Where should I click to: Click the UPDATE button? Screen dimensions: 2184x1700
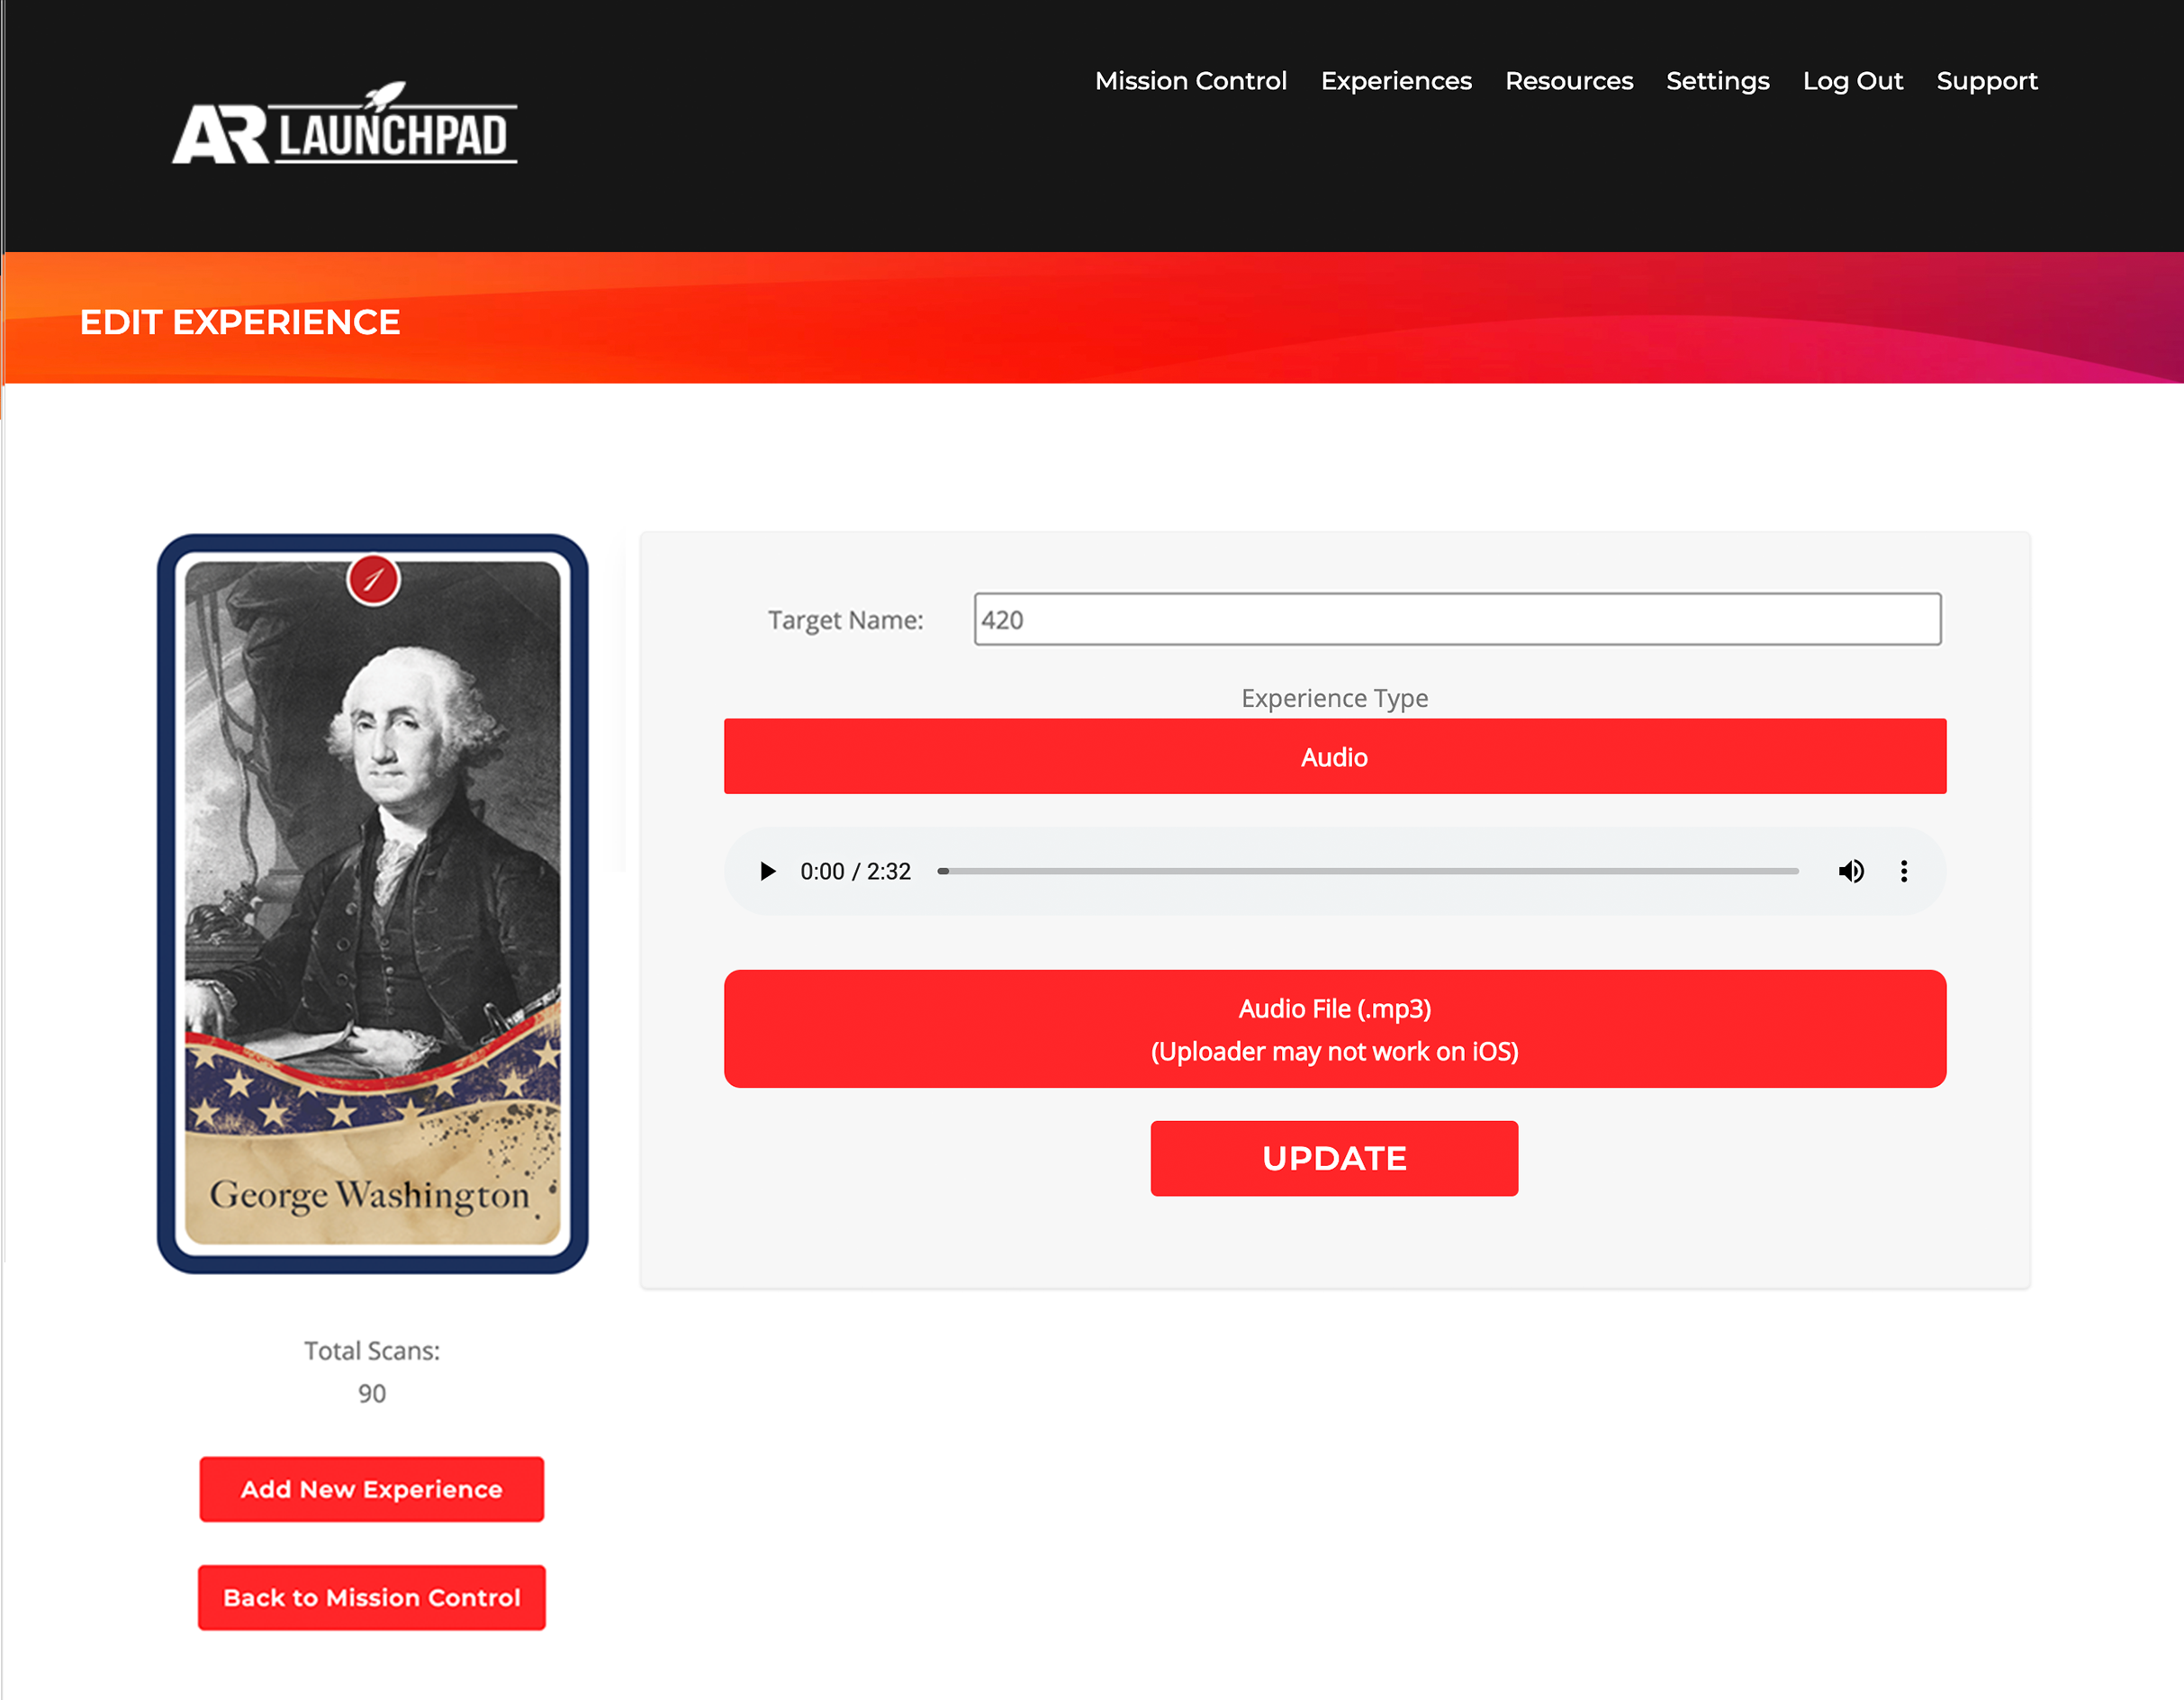pos(1334,1158)
